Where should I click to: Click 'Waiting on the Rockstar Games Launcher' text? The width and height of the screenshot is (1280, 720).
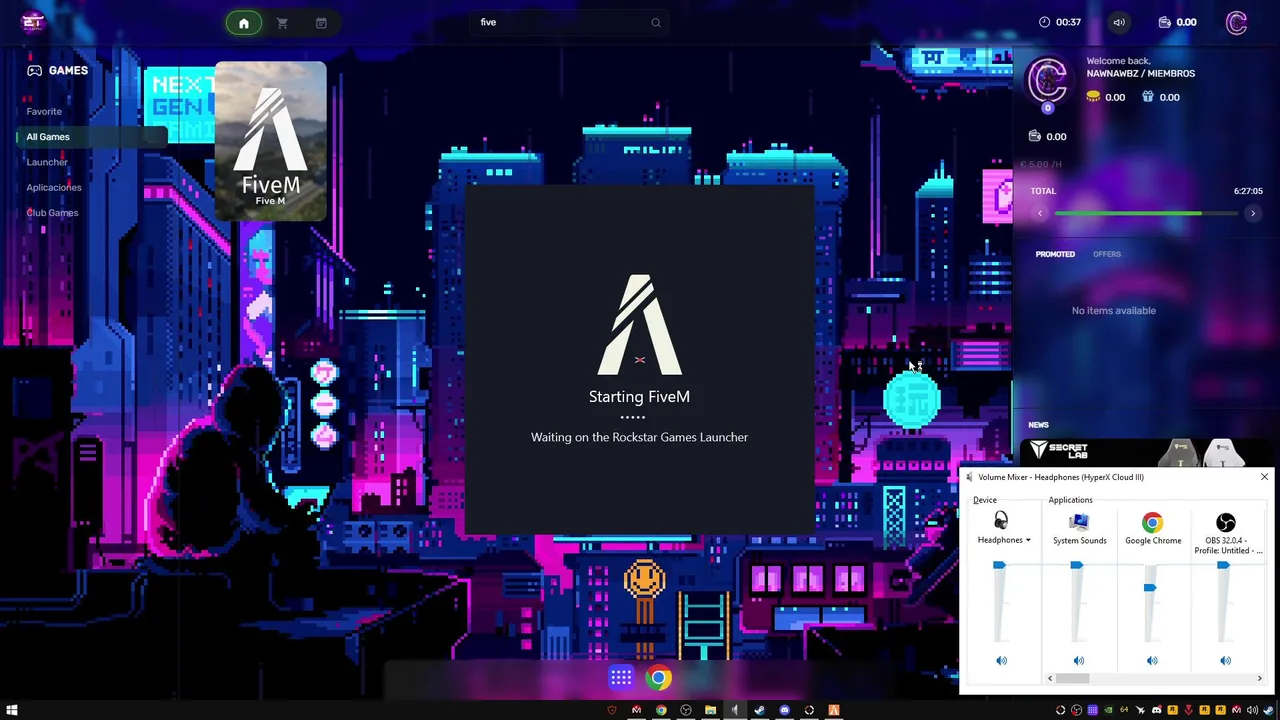click(640, 437)
